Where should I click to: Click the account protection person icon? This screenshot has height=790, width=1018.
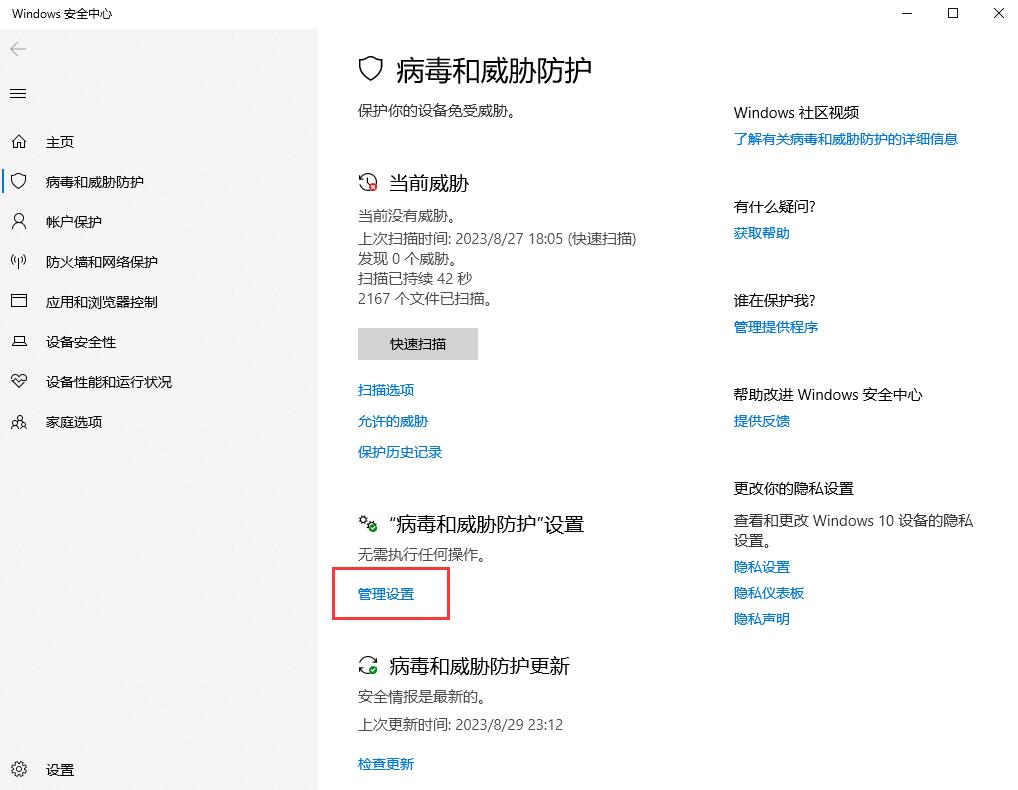pos(19,222)
